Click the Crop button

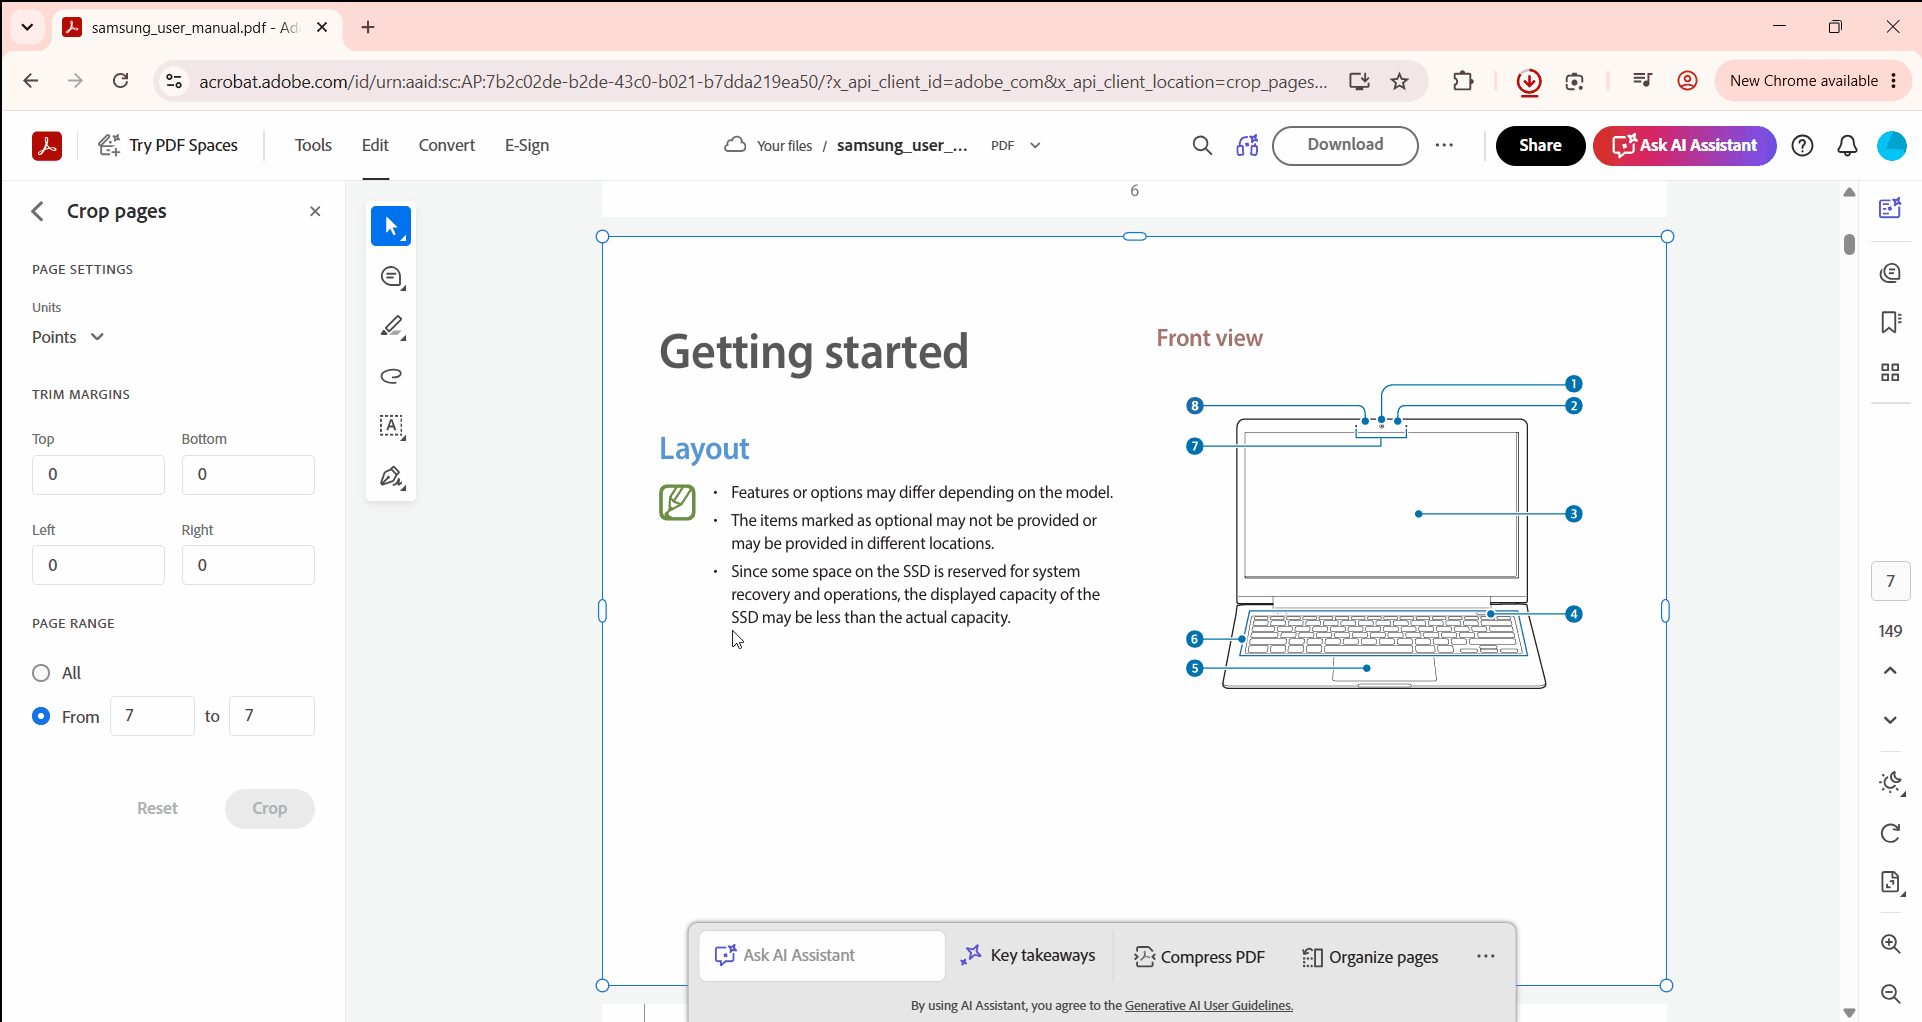click(270, 808)
